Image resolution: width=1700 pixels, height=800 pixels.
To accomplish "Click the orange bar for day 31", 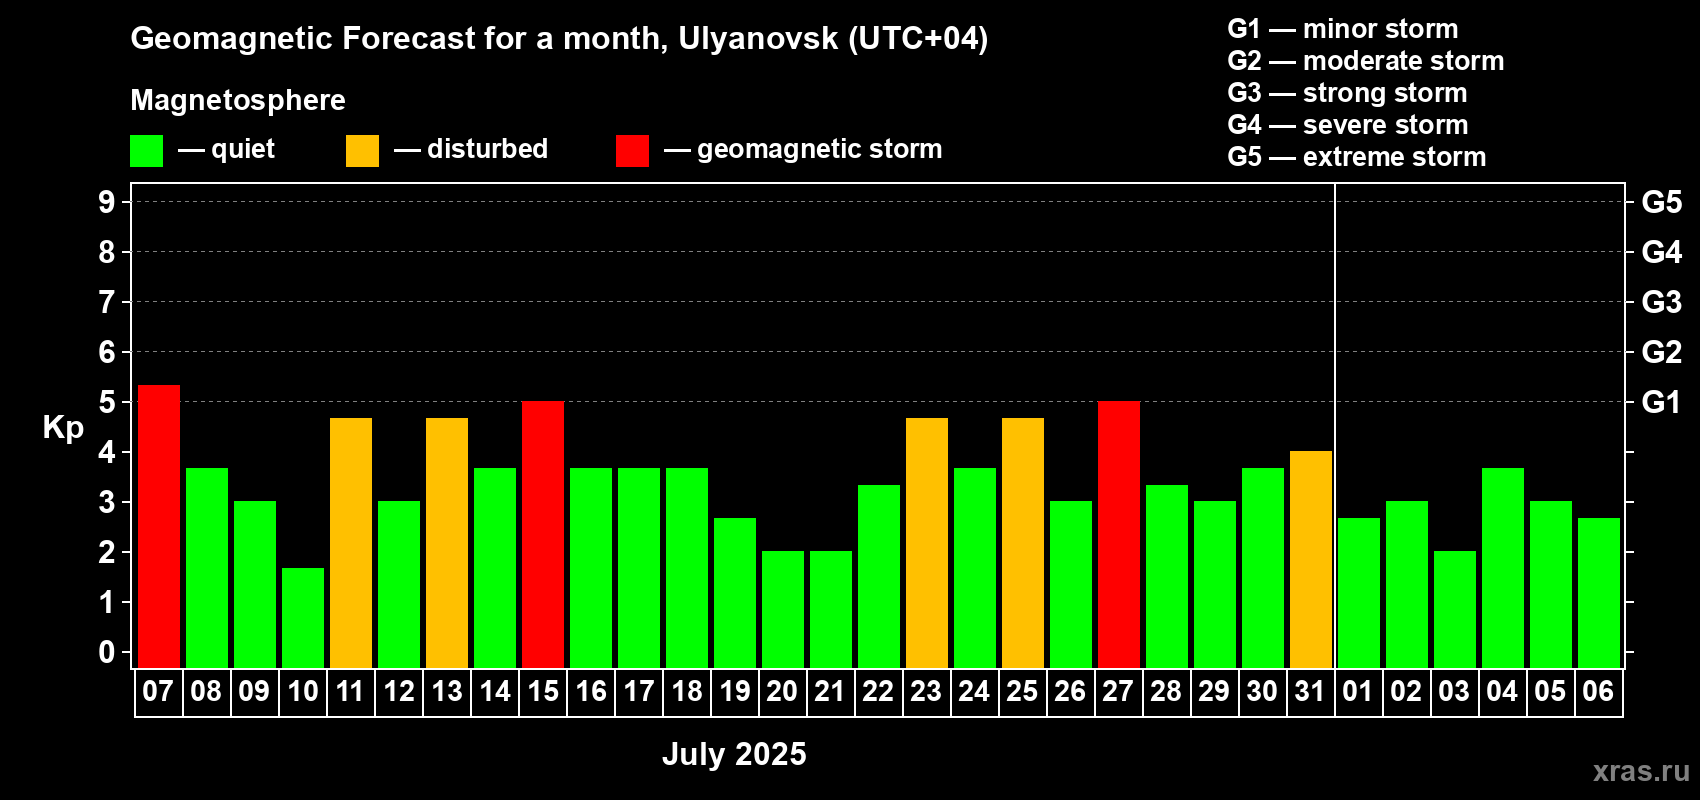I will point(1311,560).
